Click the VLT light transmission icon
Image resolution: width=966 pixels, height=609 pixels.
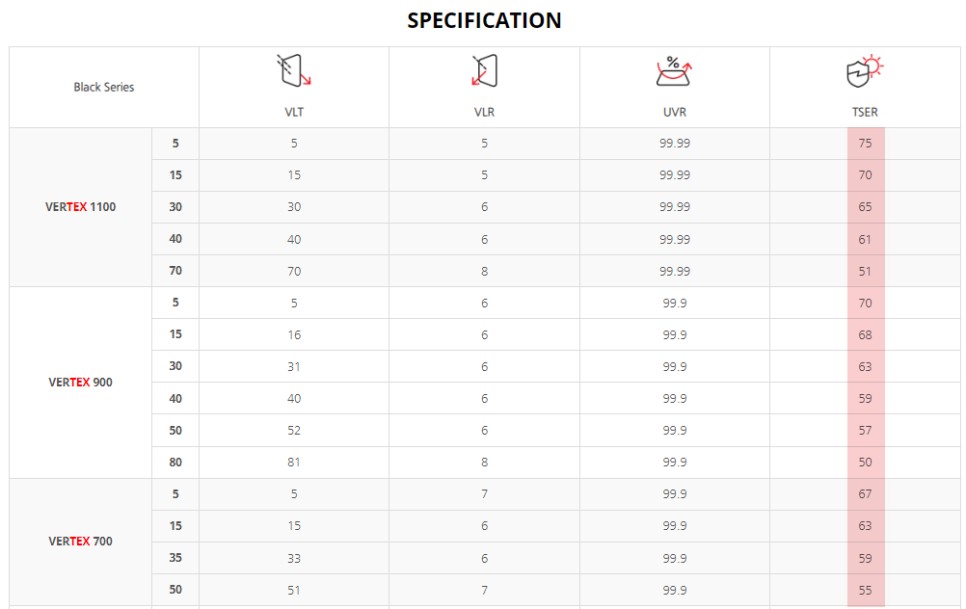point(294,72)
